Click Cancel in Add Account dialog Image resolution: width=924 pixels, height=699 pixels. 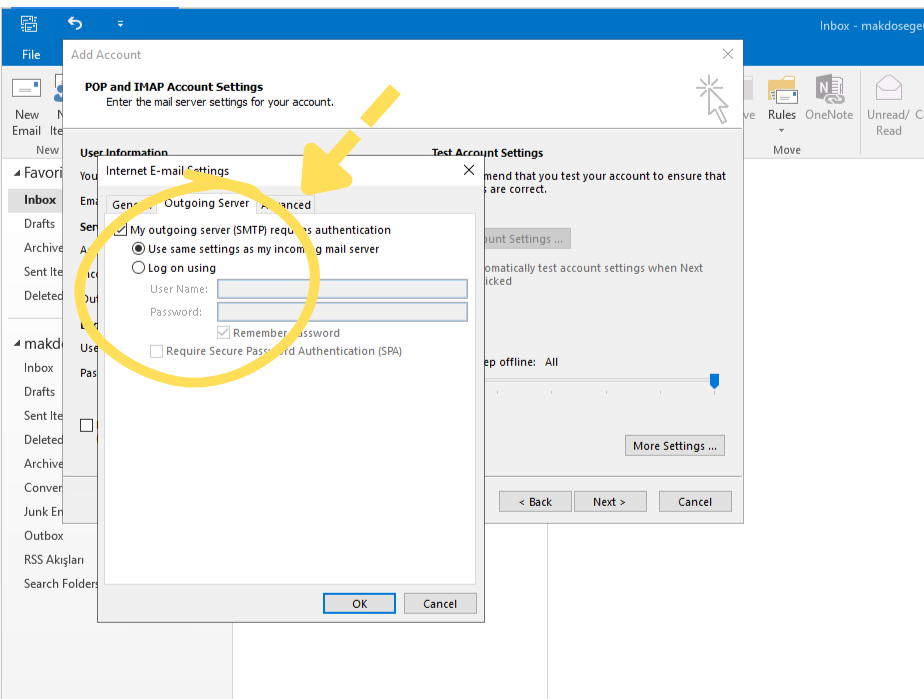tap(695, 502)
